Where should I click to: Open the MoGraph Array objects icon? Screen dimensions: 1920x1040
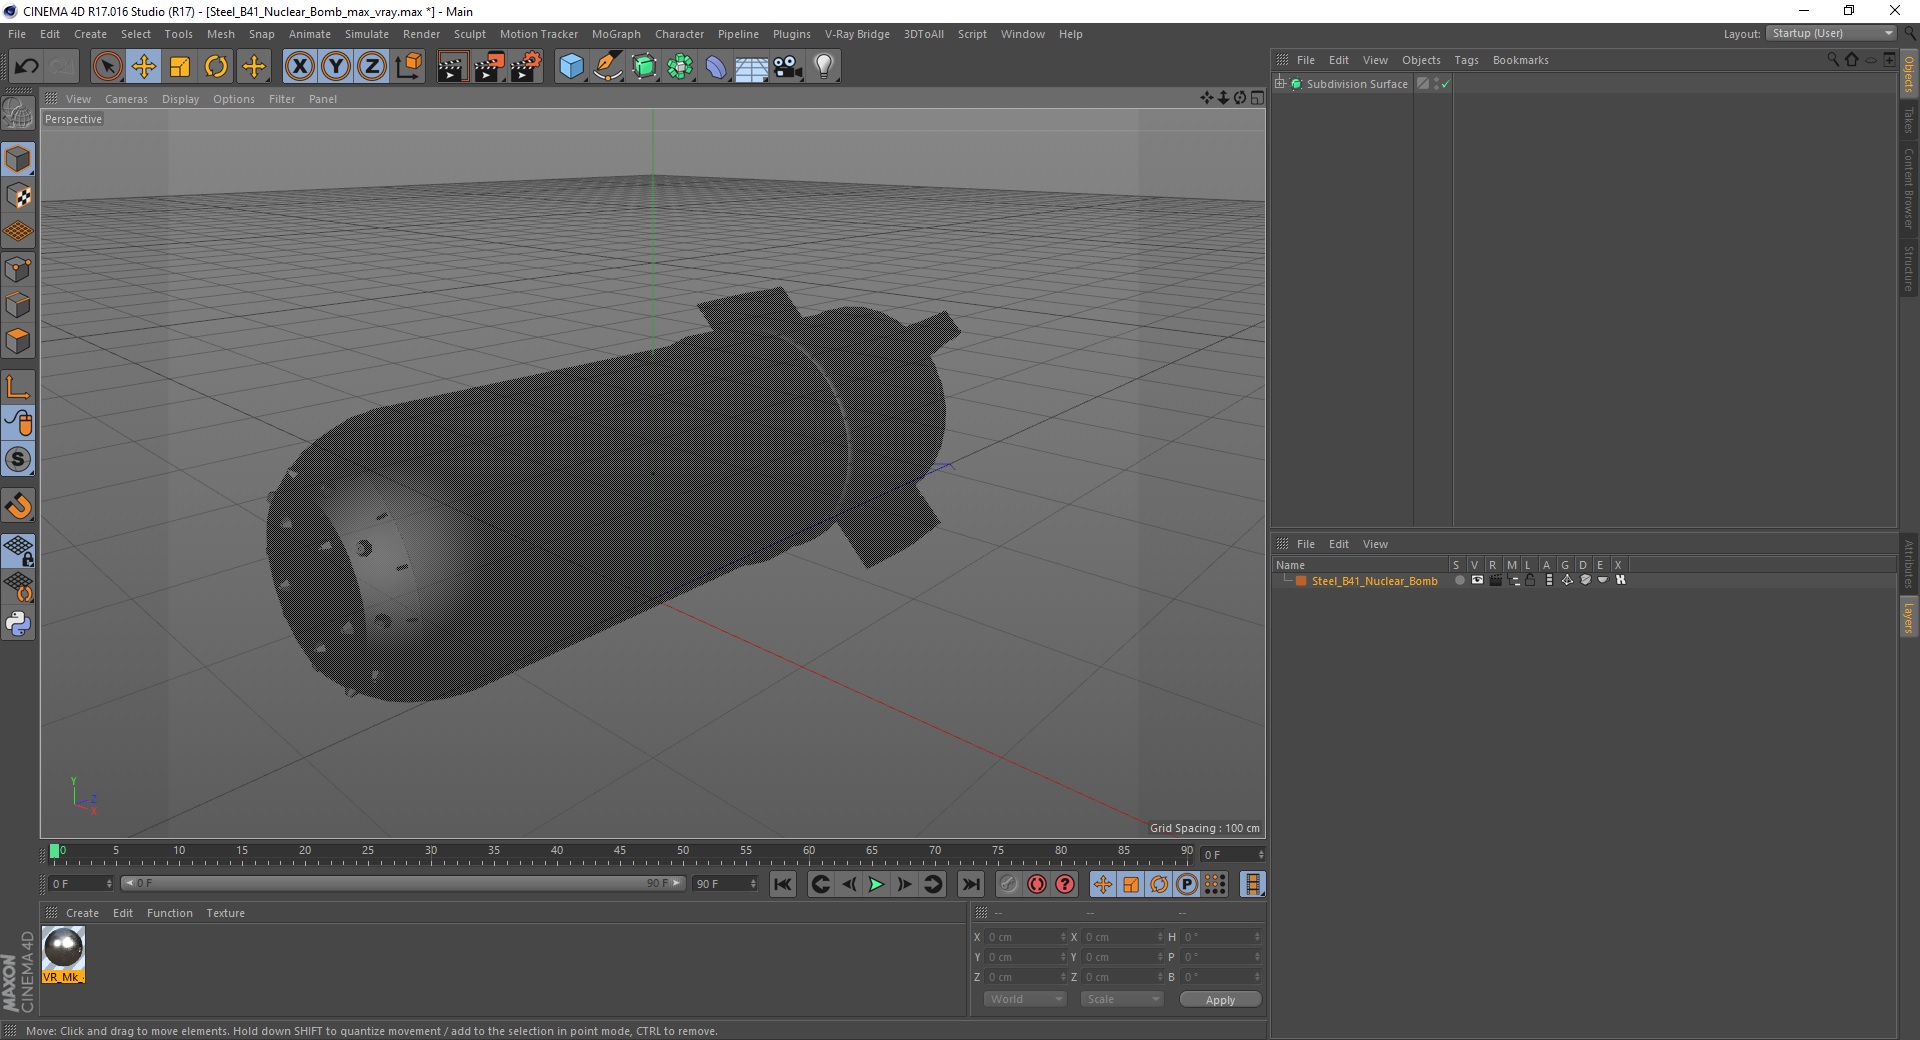pyautogui.click(x=680, y=67)
